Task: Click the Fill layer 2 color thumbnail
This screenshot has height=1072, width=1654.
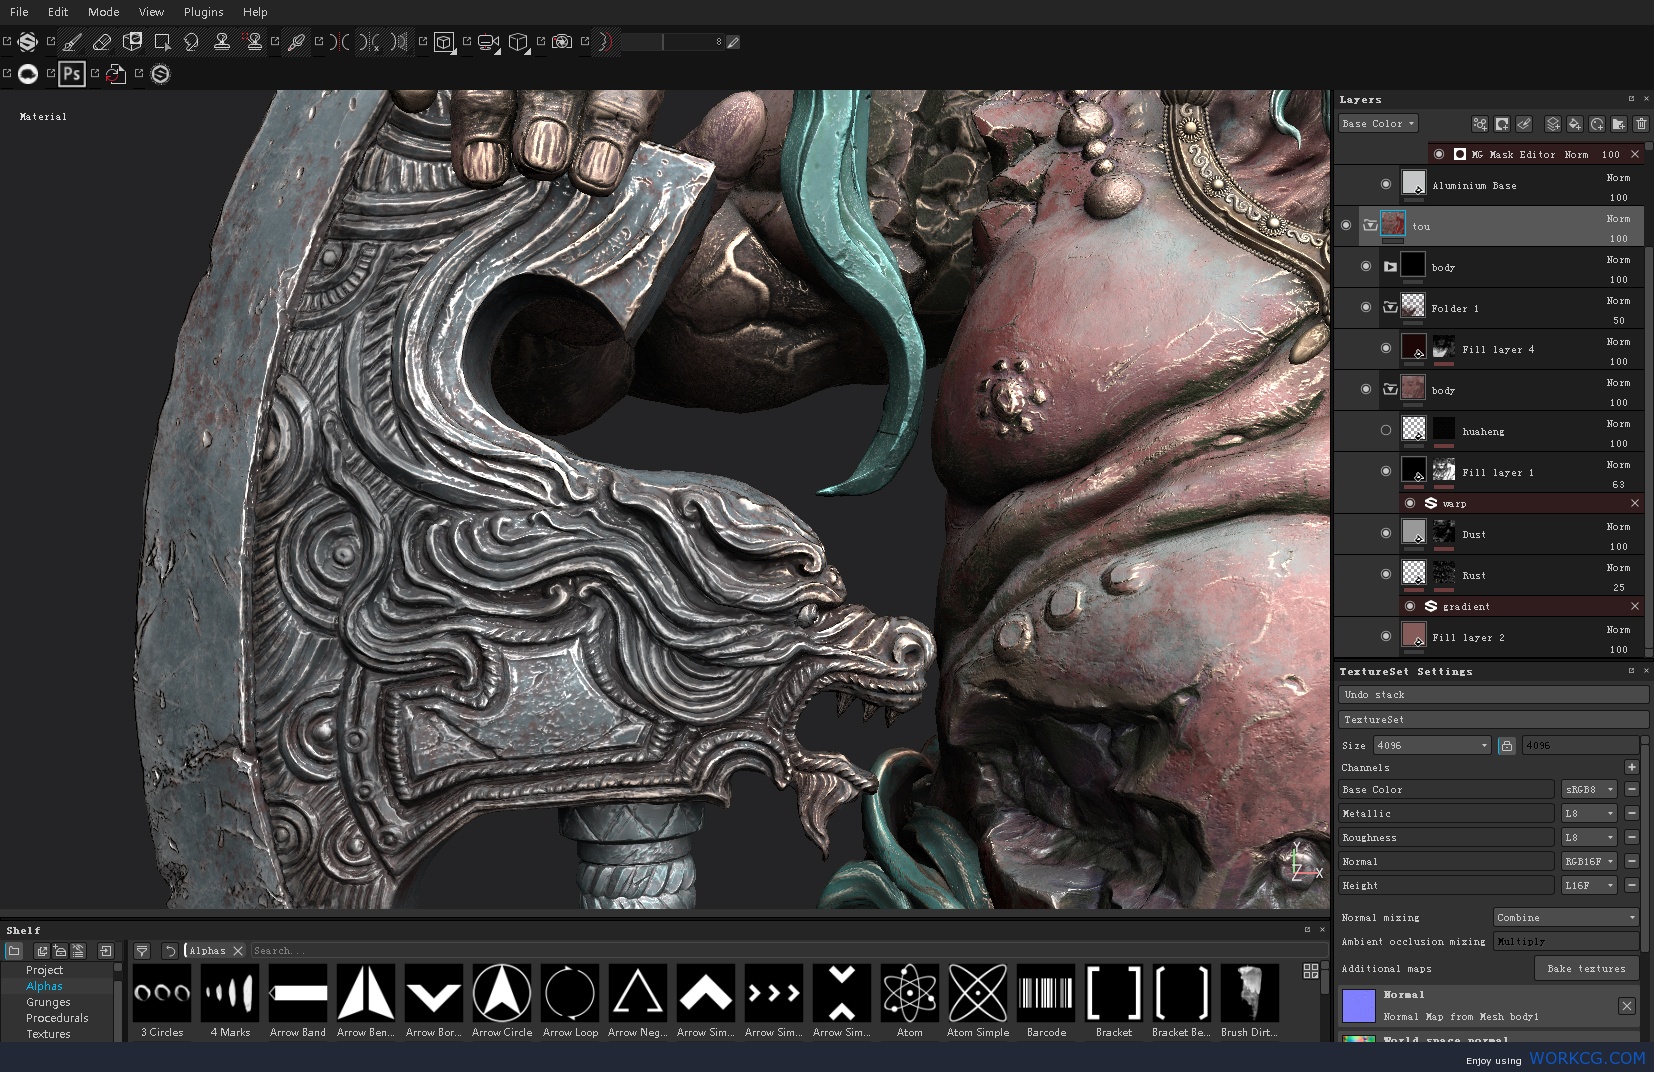Action: coord(1413,635)
